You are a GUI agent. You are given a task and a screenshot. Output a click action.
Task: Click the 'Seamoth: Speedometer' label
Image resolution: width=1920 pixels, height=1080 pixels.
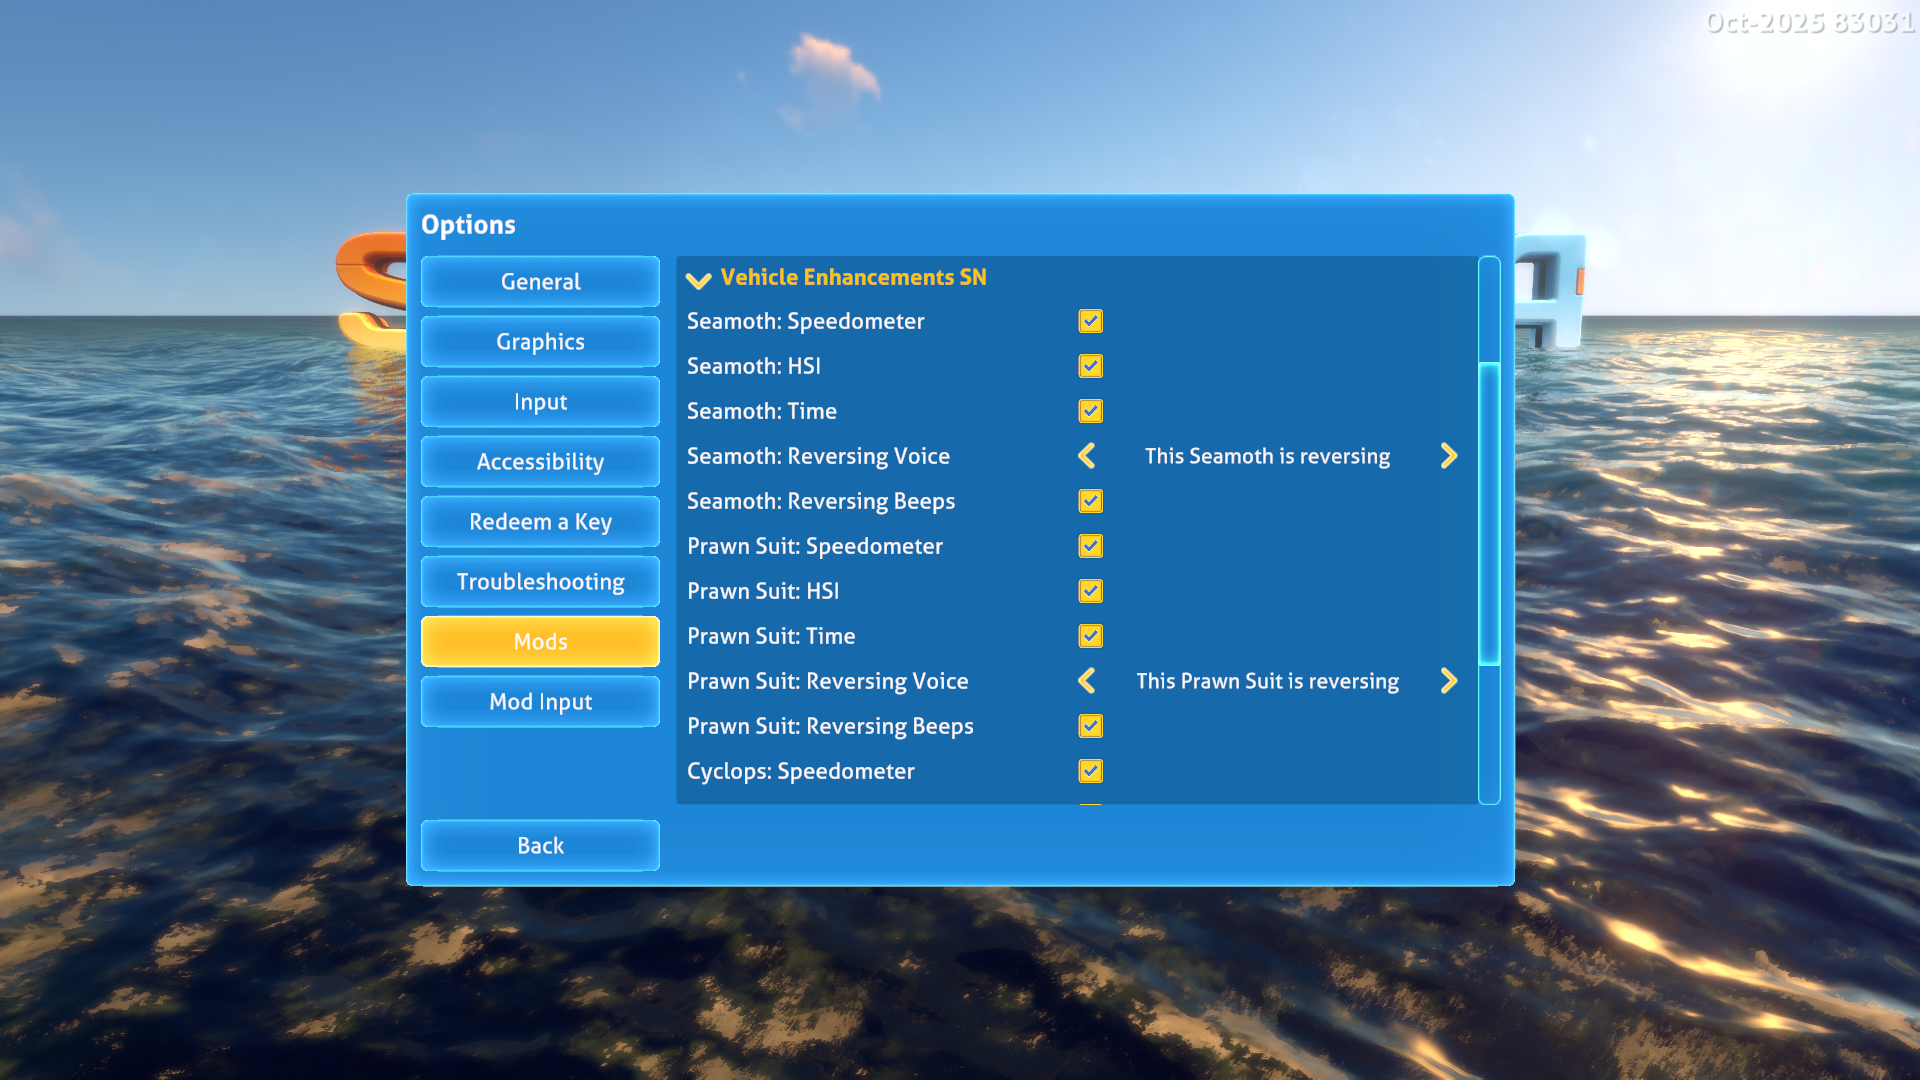[805, 321]
